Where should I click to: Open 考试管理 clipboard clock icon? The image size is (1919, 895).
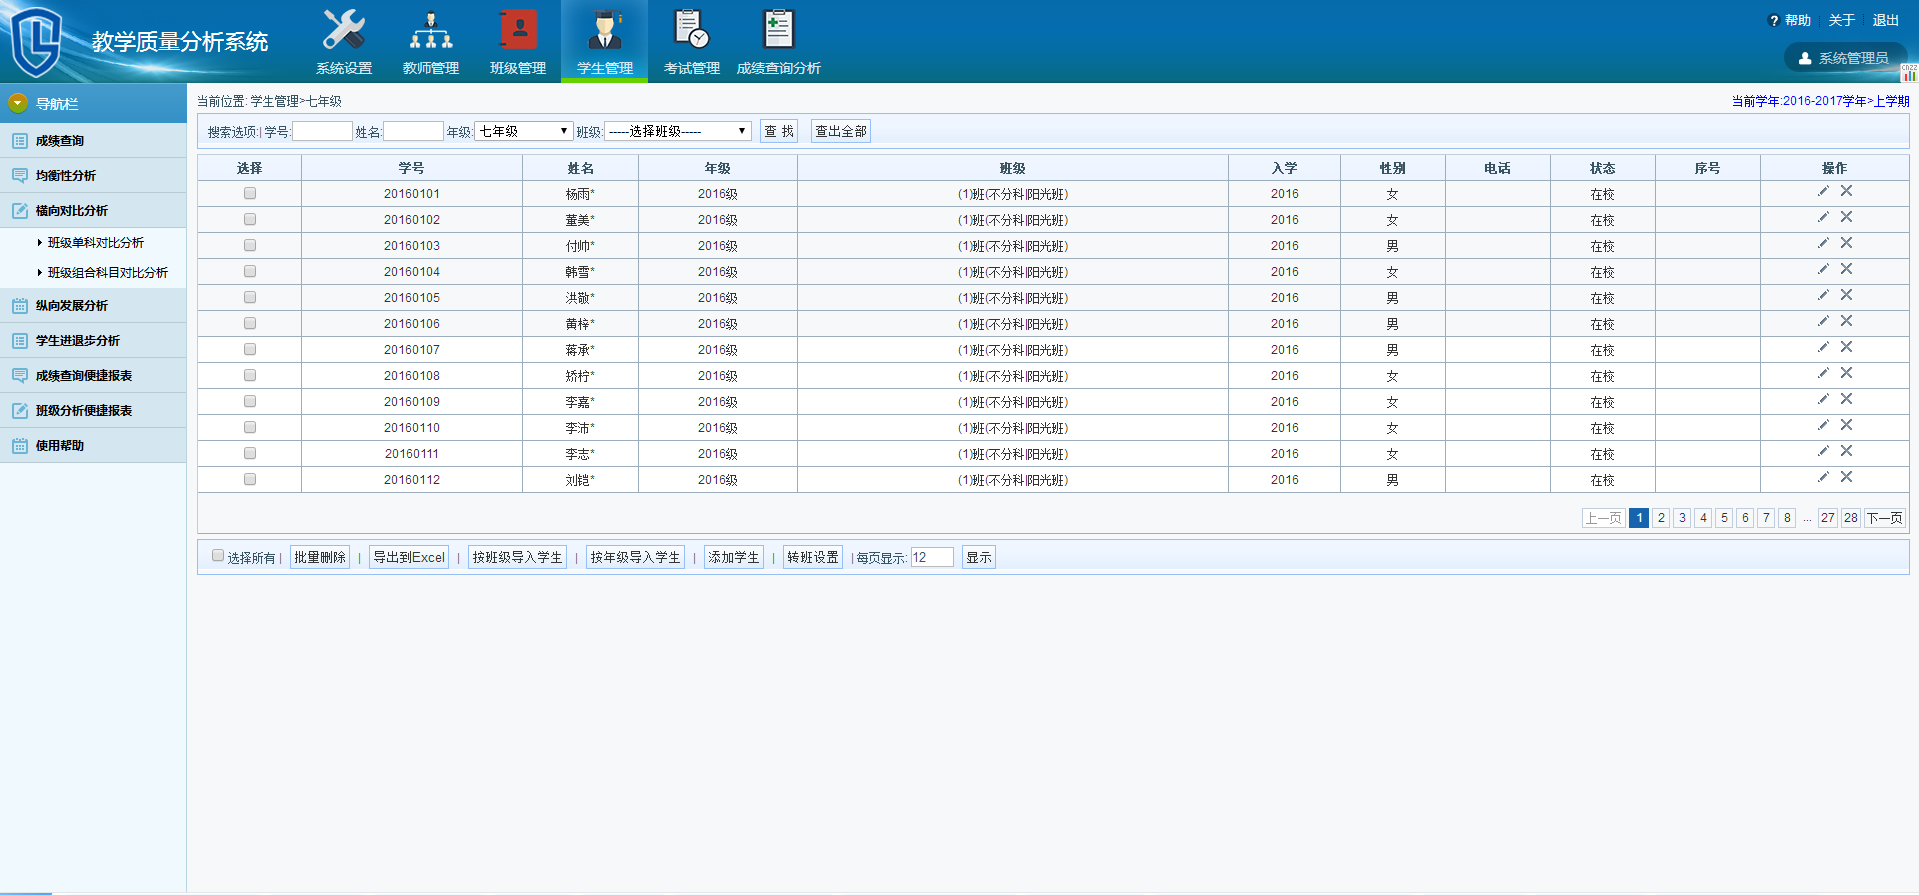click(691, 30)
